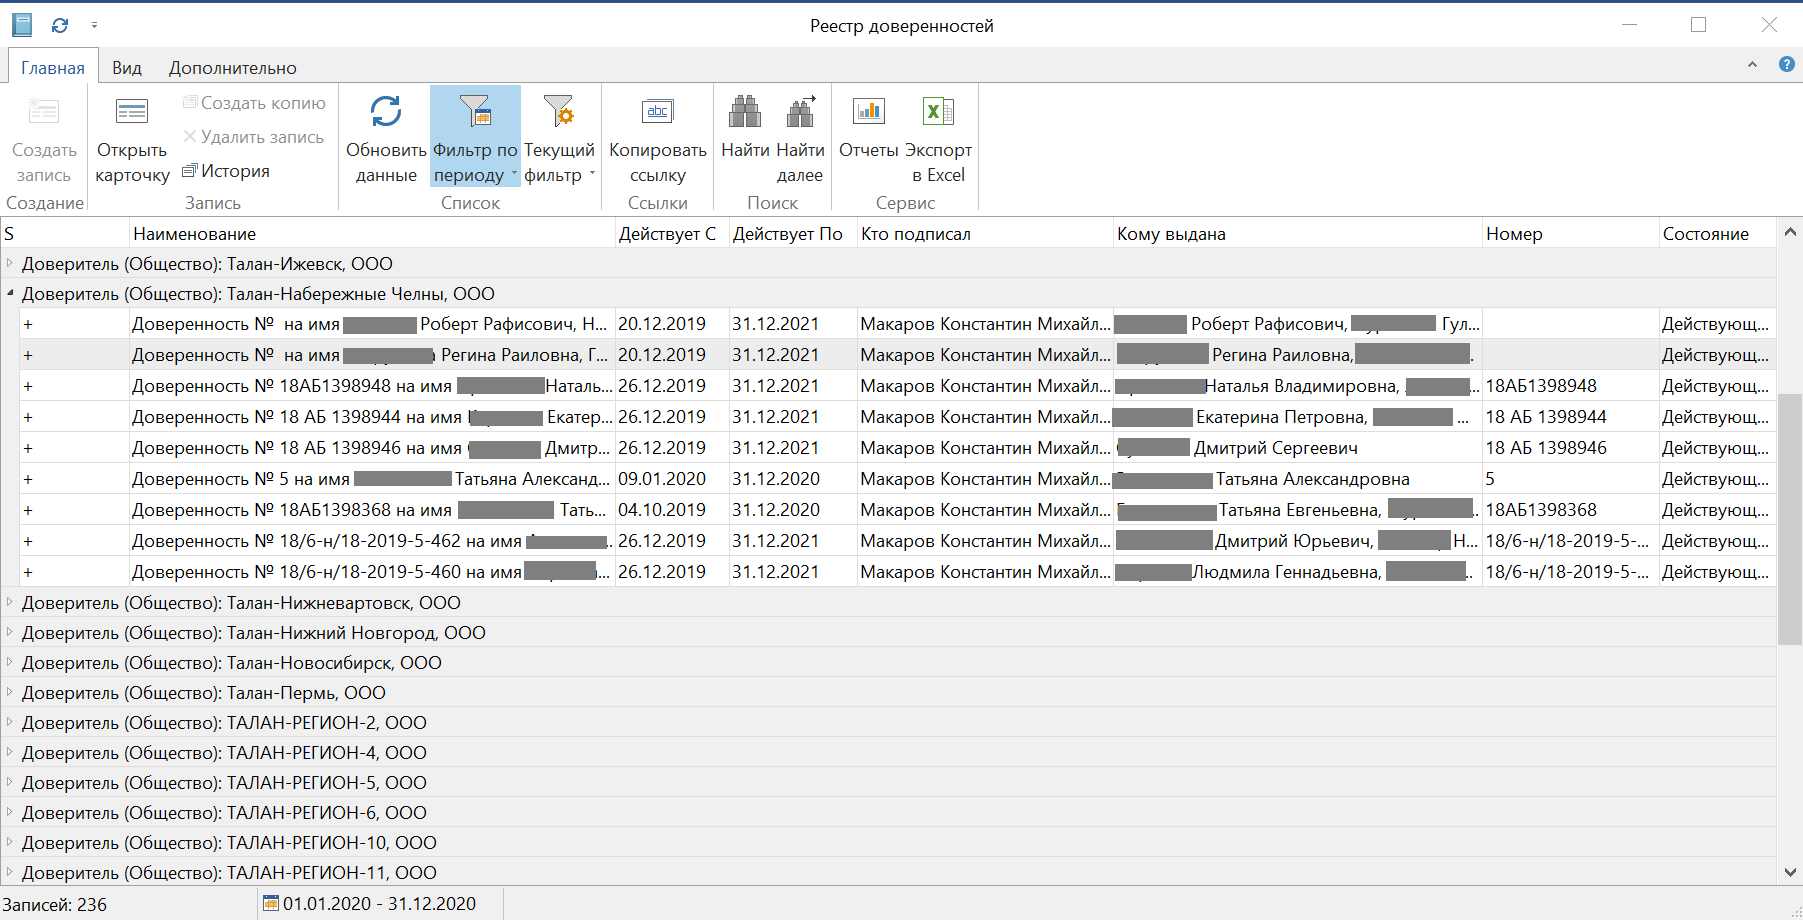Expand the ТАЛАН-РЕГИОН-2, ООО group

pos(10,722)
